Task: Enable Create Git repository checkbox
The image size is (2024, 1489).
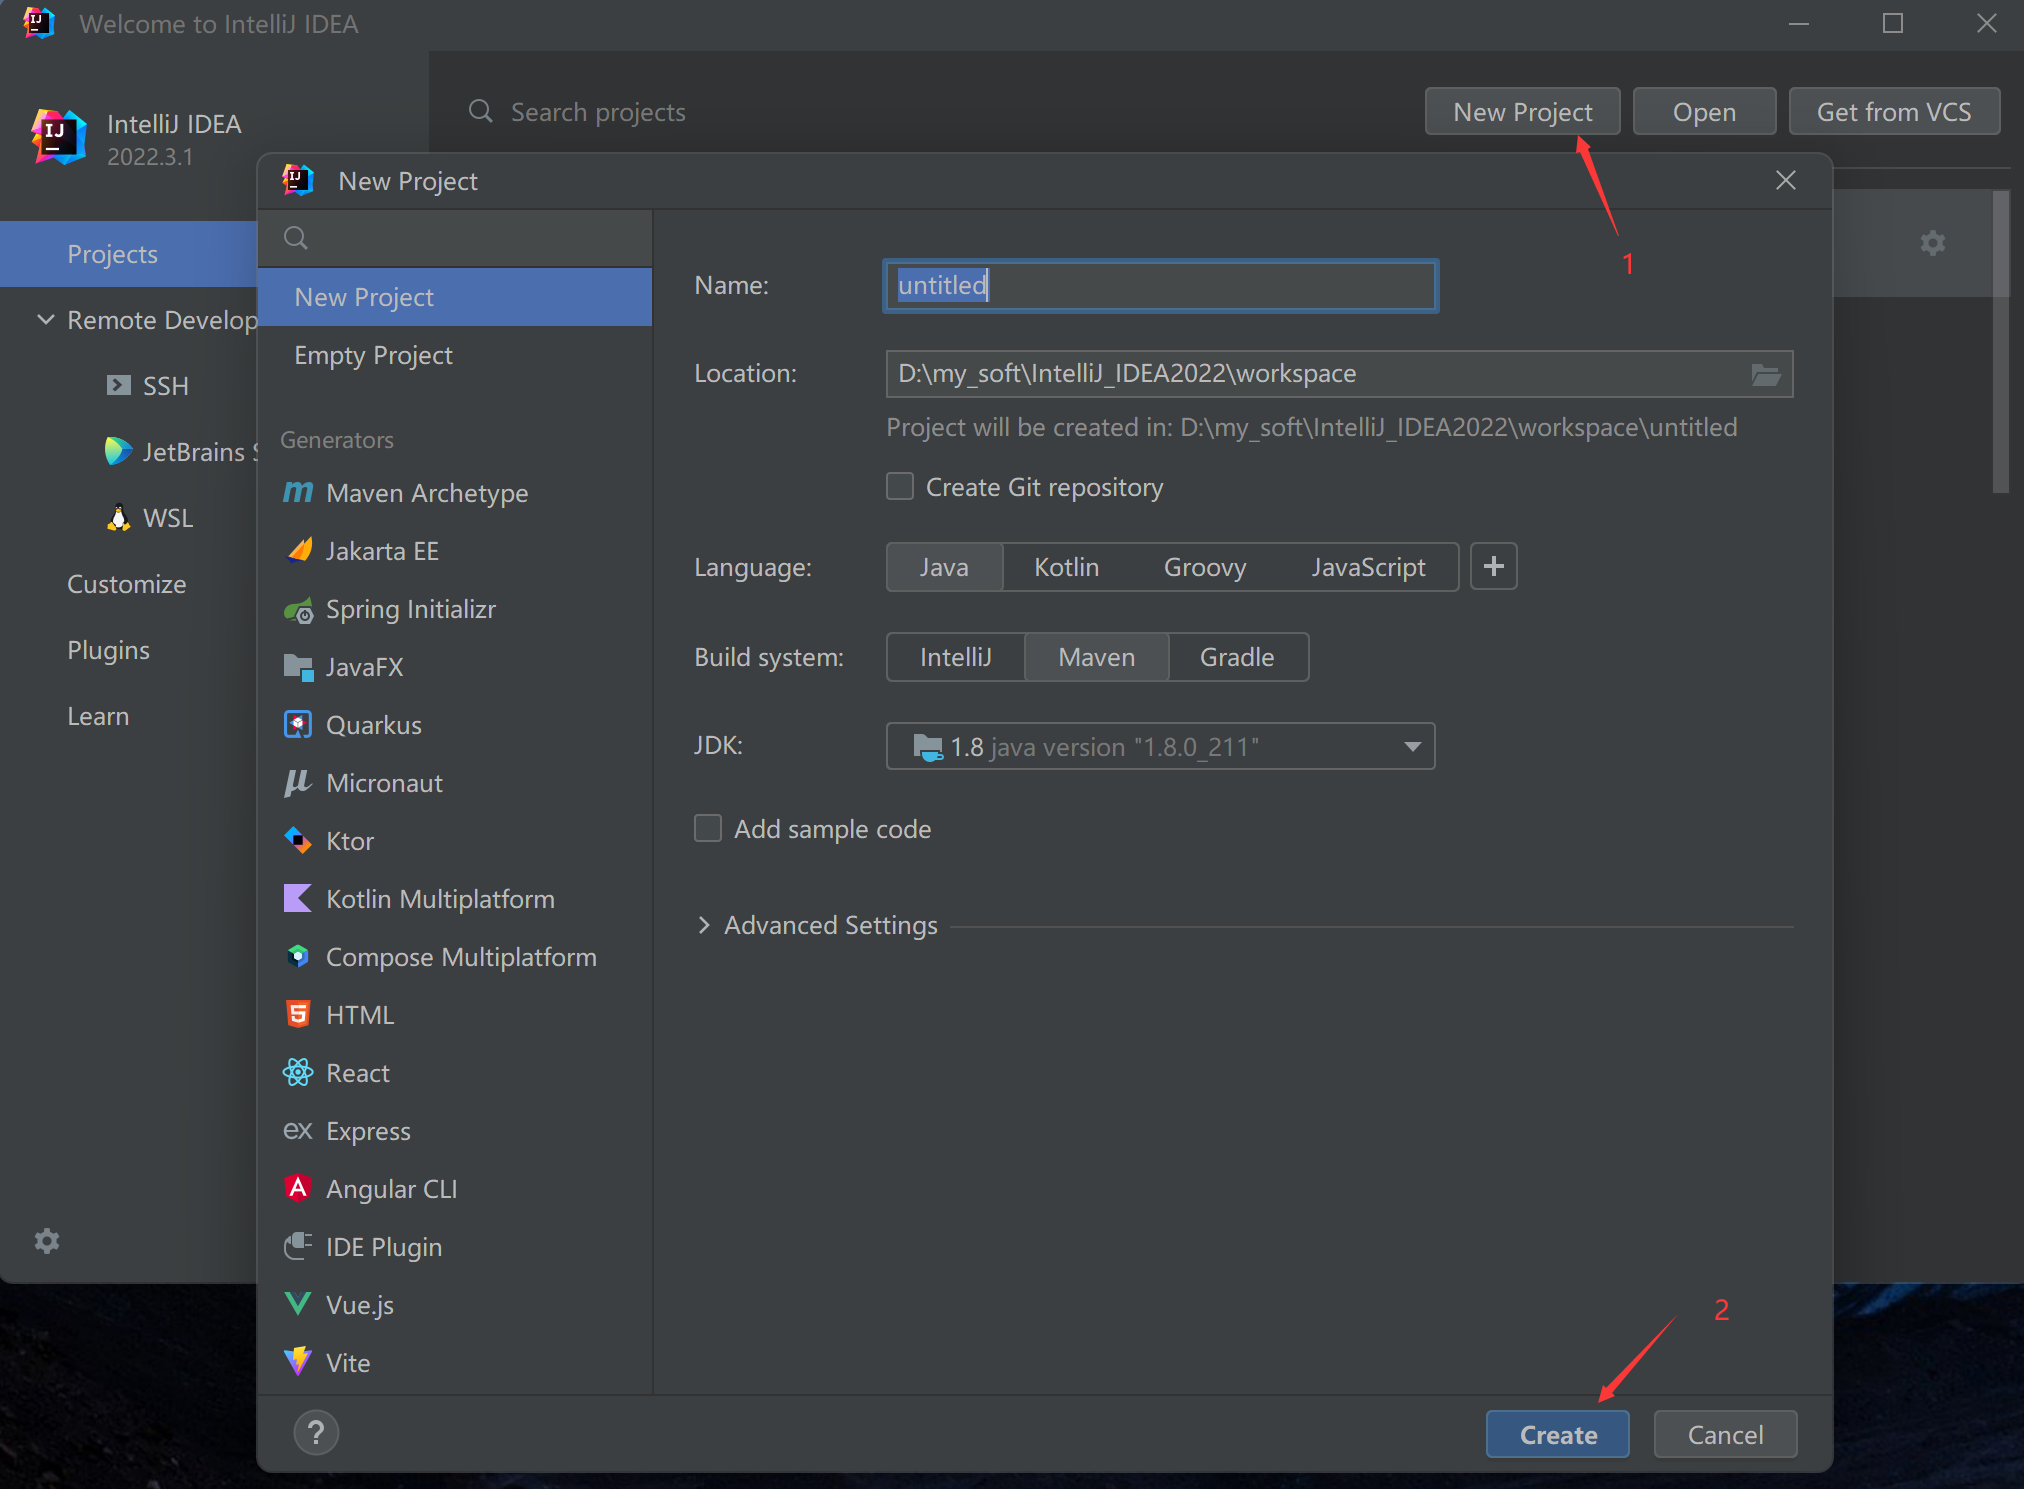Action: coord(900,487)
